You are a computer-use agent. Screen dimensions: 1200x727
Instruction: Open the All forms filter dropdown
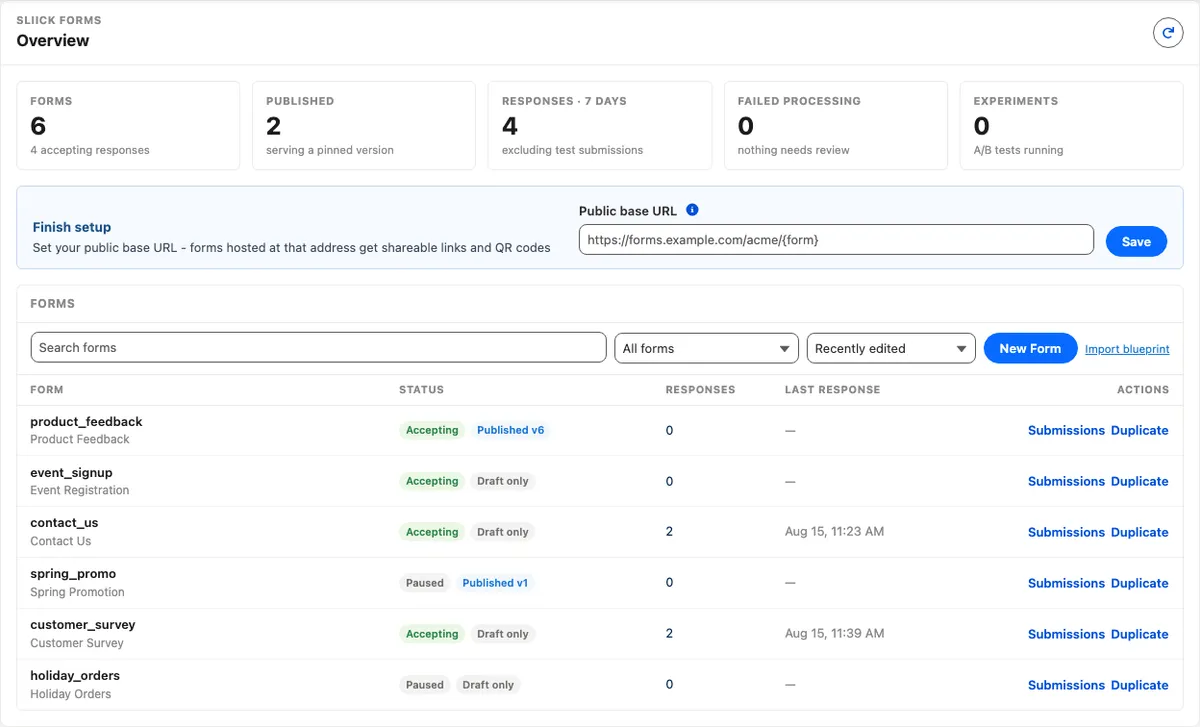(x=706, y=348)
